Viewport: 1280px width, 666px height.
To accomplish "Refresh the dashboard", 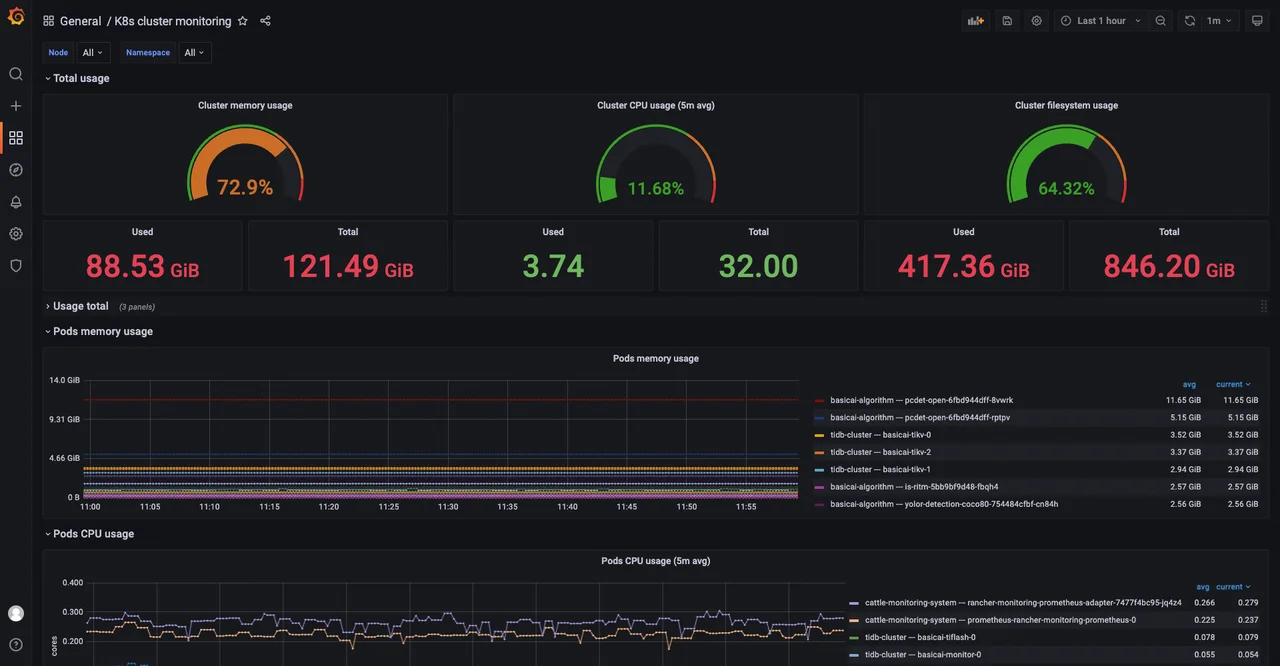I will [1189, 20].
